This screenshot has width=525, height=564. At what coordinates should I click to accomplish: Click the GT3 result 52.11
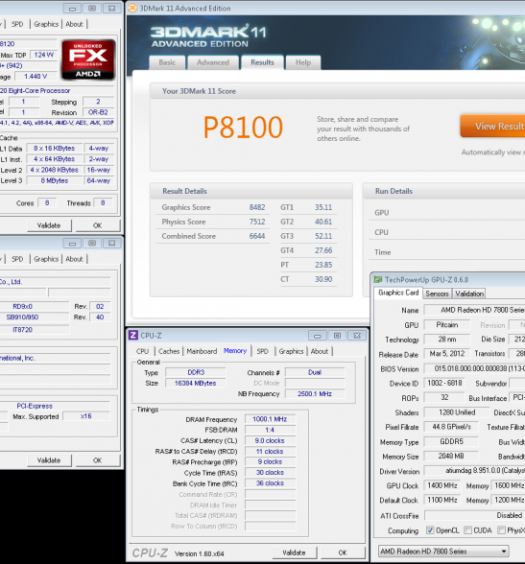[323, 236]
